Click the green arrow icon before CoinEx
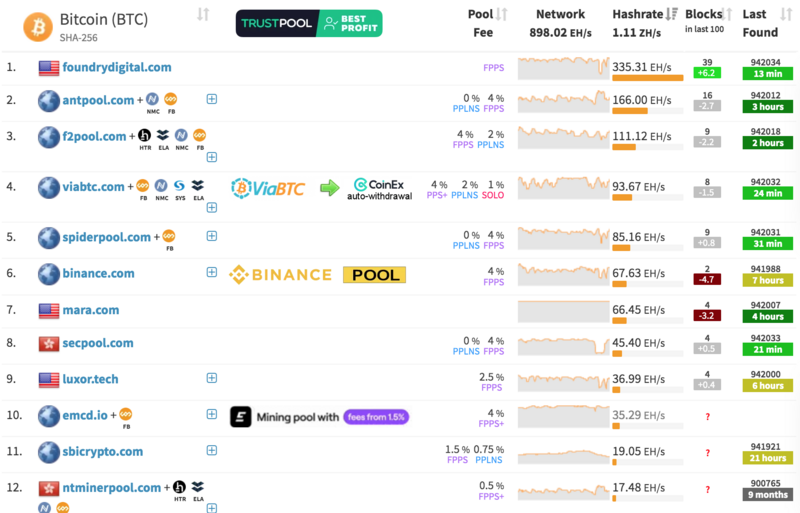800x513 pixels. coord(329,187)
